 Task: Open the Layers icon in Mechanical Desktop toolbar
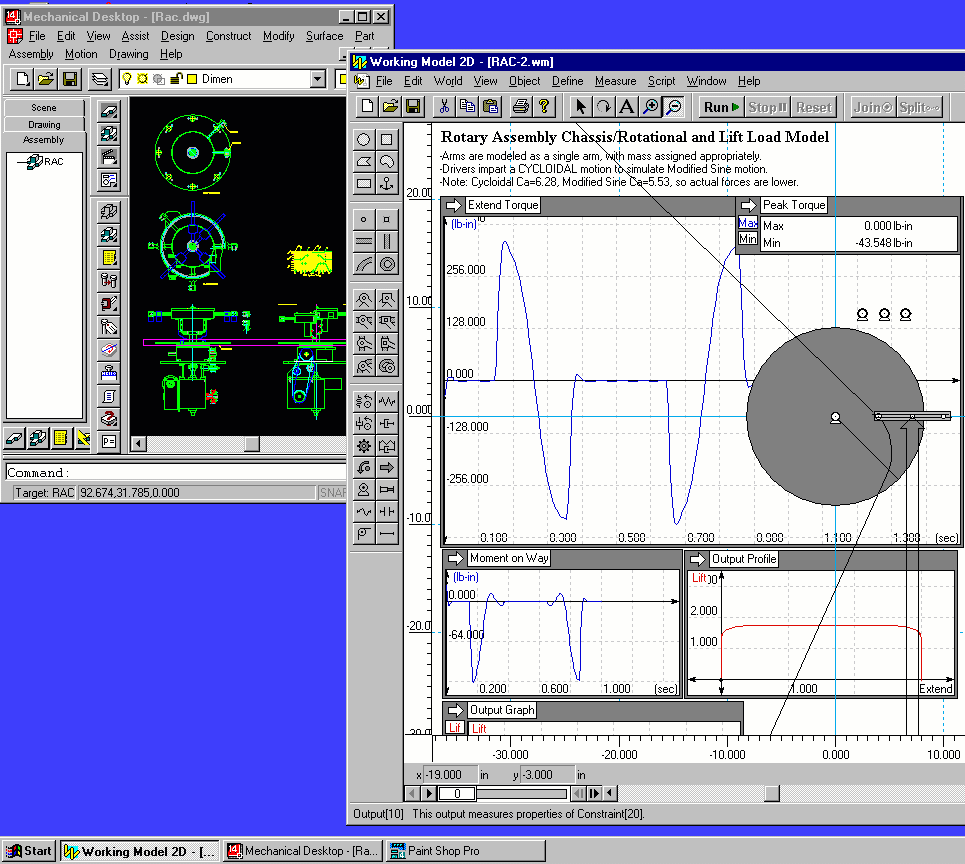tap(100, 79)
